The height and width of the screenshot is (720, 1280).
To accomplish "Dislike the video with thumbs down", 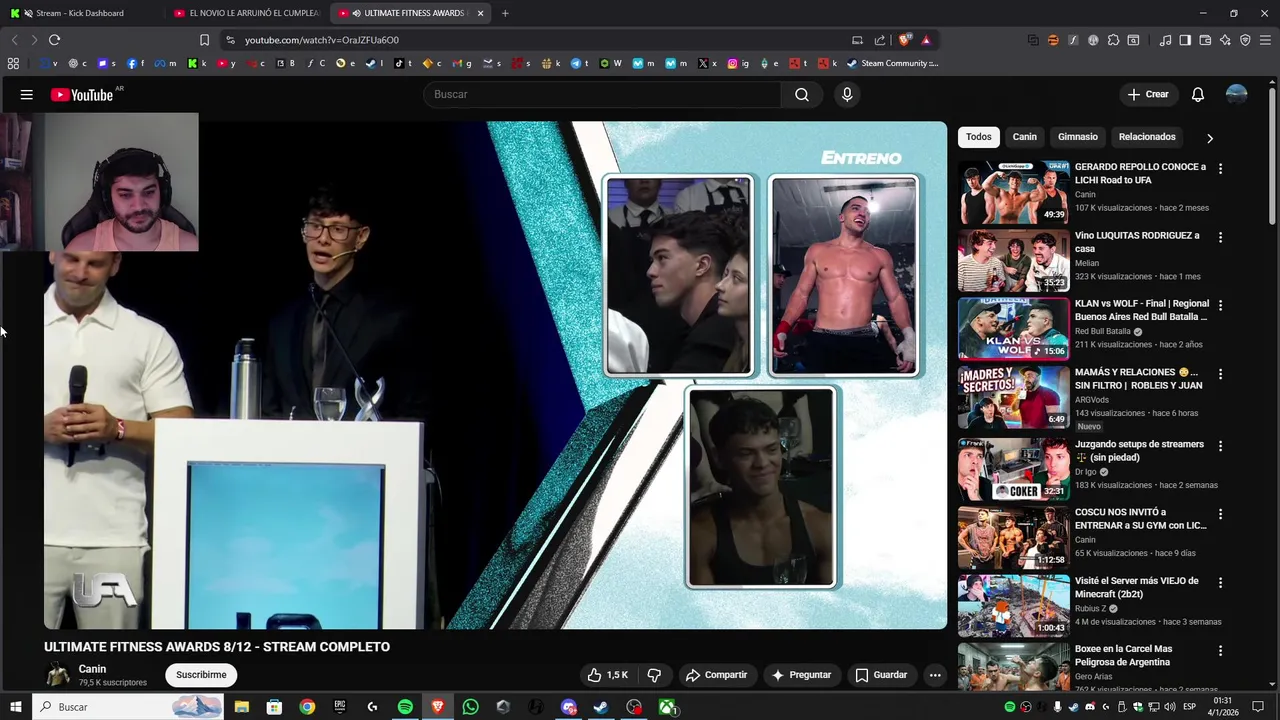I will point(654,675).
